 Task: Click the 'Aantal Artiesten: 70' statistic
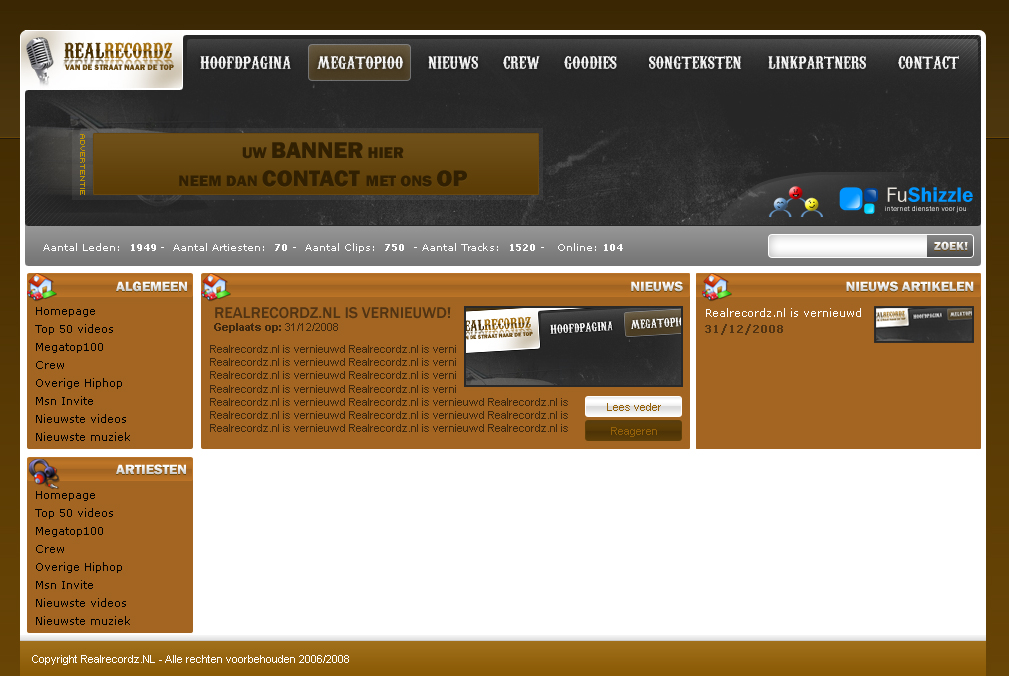pyautogui.click(x=230, y=248)
